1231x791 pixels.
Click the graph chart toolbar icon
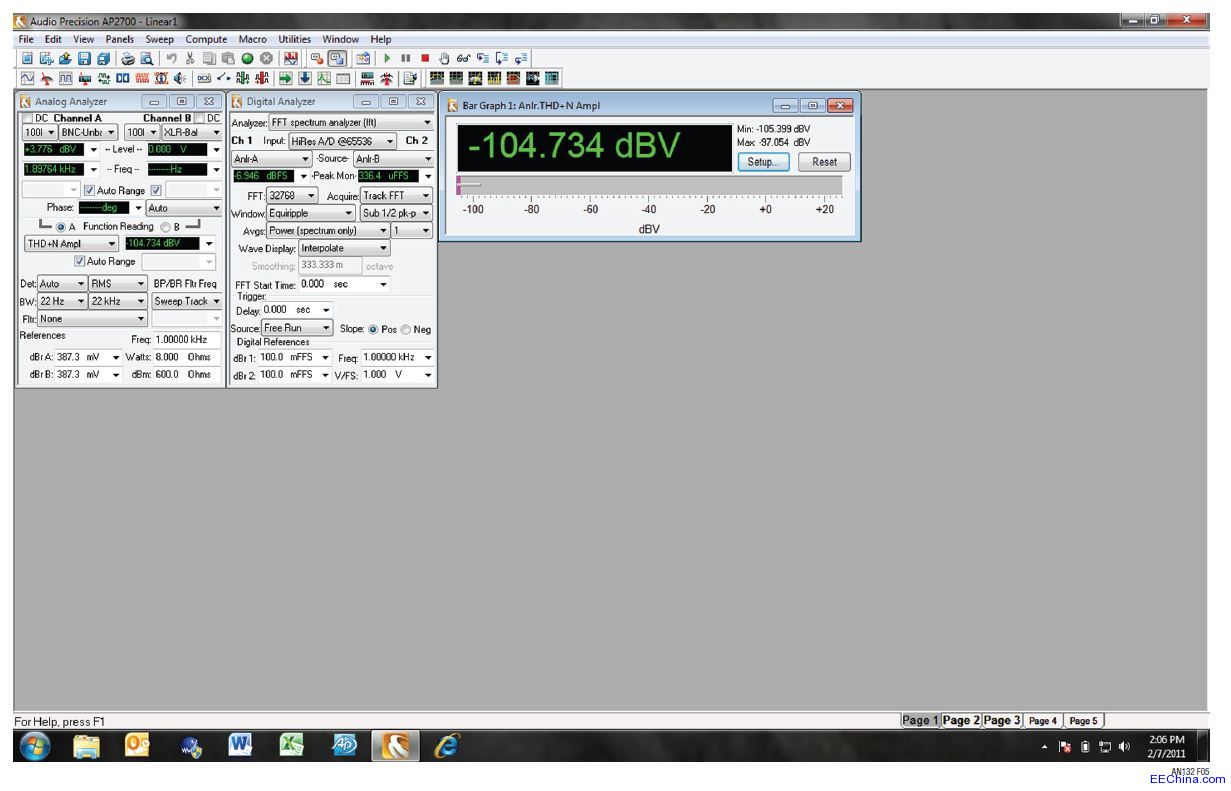pyautogui.click(x=324, y=78)
